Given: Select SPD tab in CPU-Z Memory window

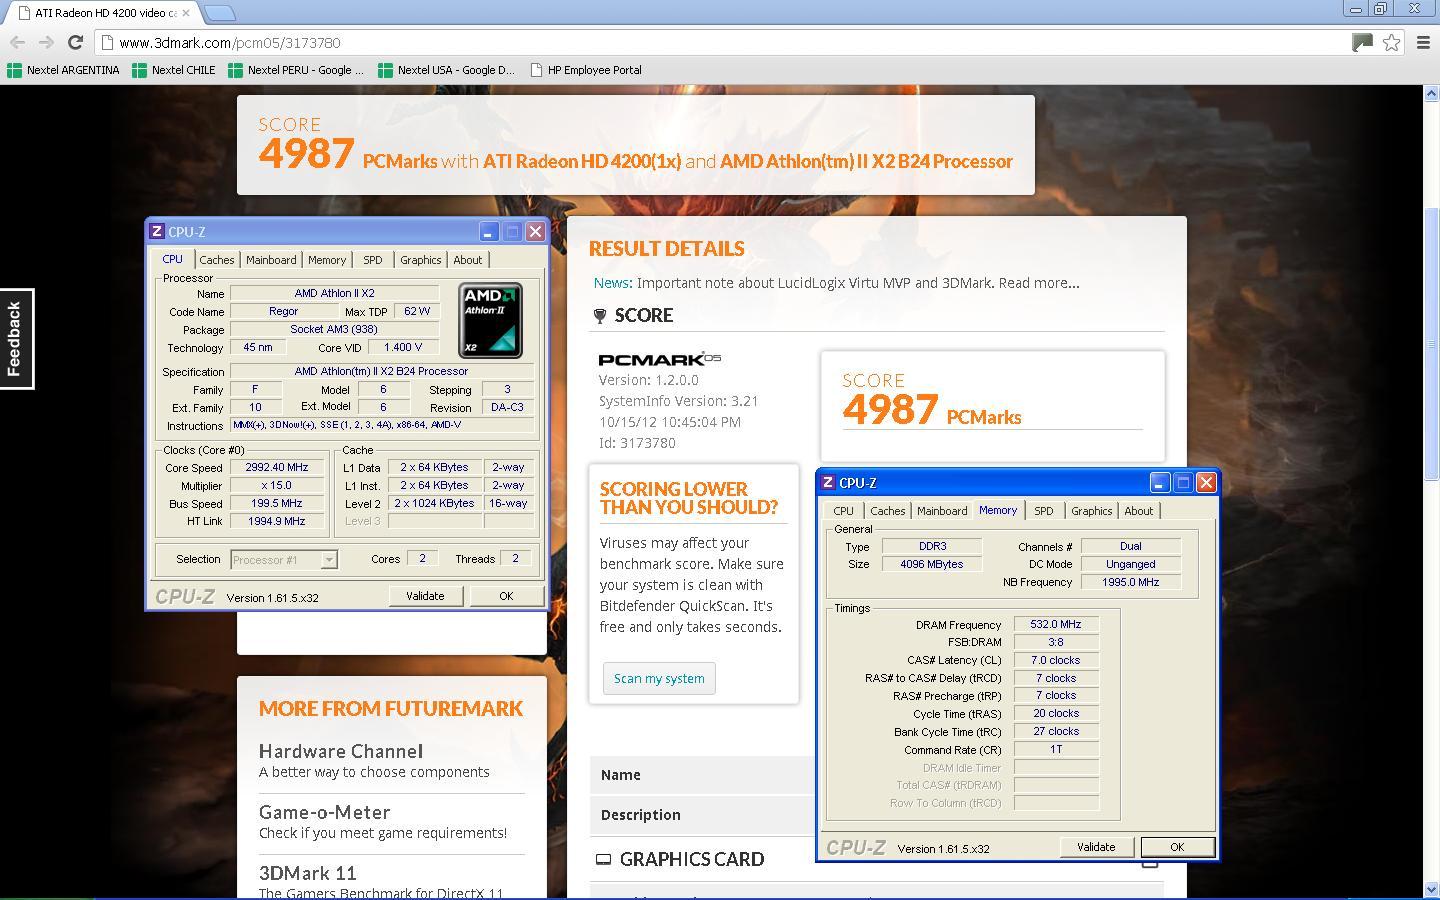Looking at the screenshot, I should [1044, 511].
